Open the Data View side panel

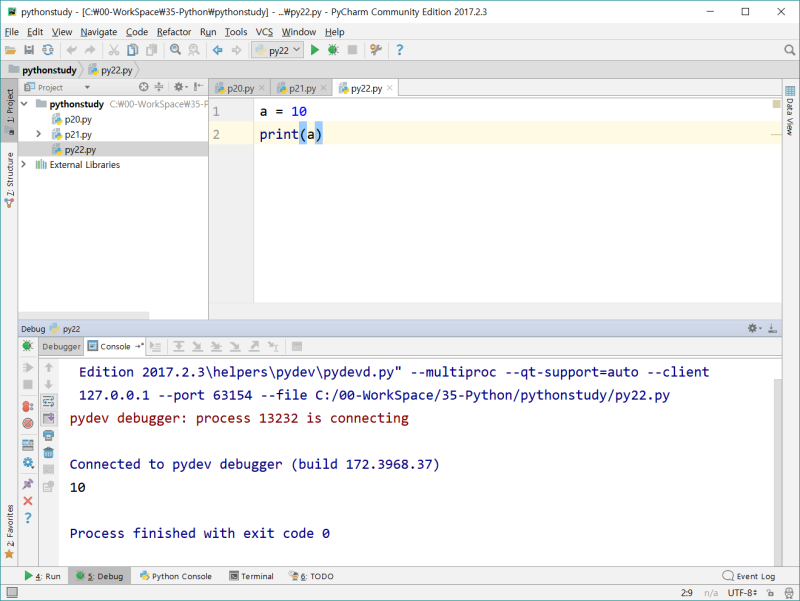click(x=790, y=111)
